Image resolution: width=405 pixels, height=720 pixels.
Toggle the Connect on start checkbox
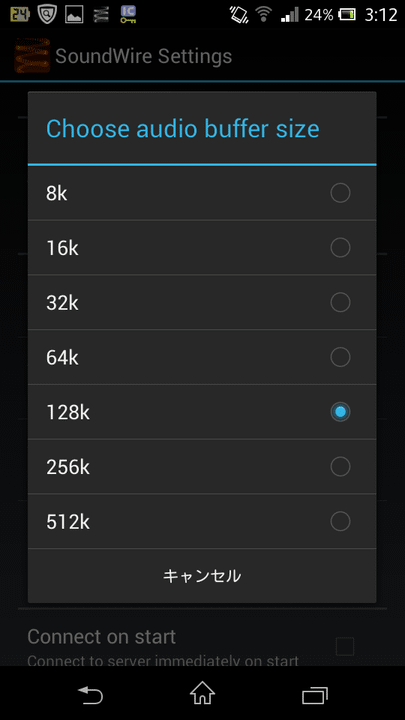[x=345, y=647]
